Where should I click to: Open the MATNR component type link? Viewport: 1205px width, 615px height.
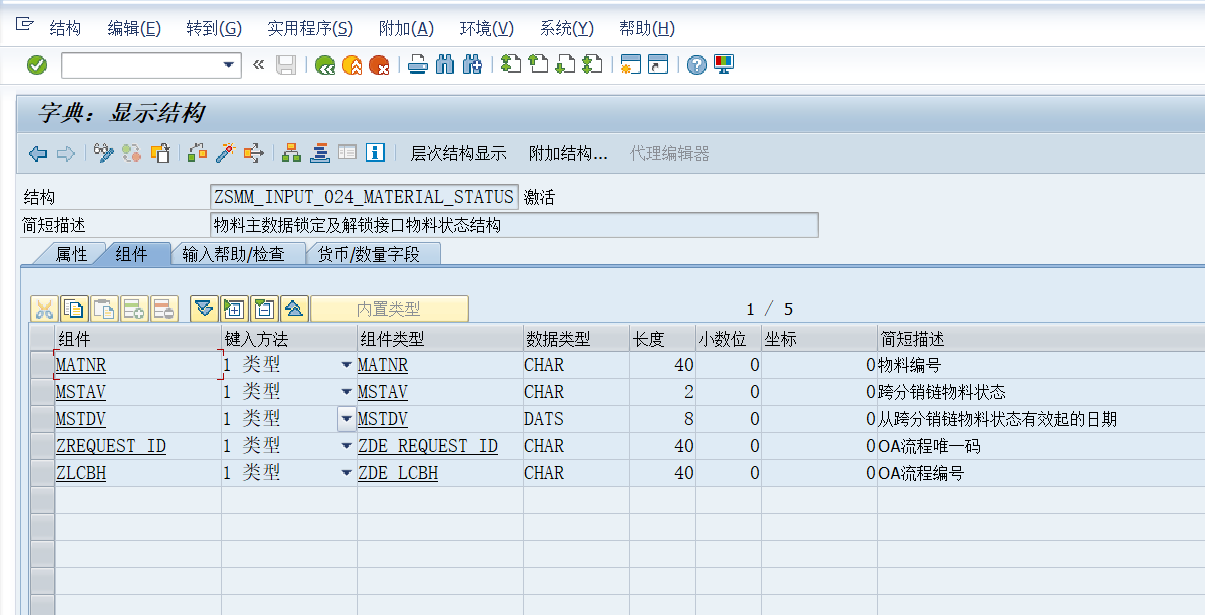click(383, 365)
